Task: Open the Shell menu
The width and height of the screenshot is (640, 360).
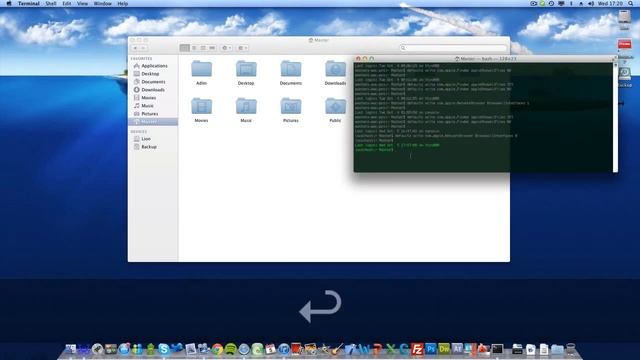Action: coord(51,4)
